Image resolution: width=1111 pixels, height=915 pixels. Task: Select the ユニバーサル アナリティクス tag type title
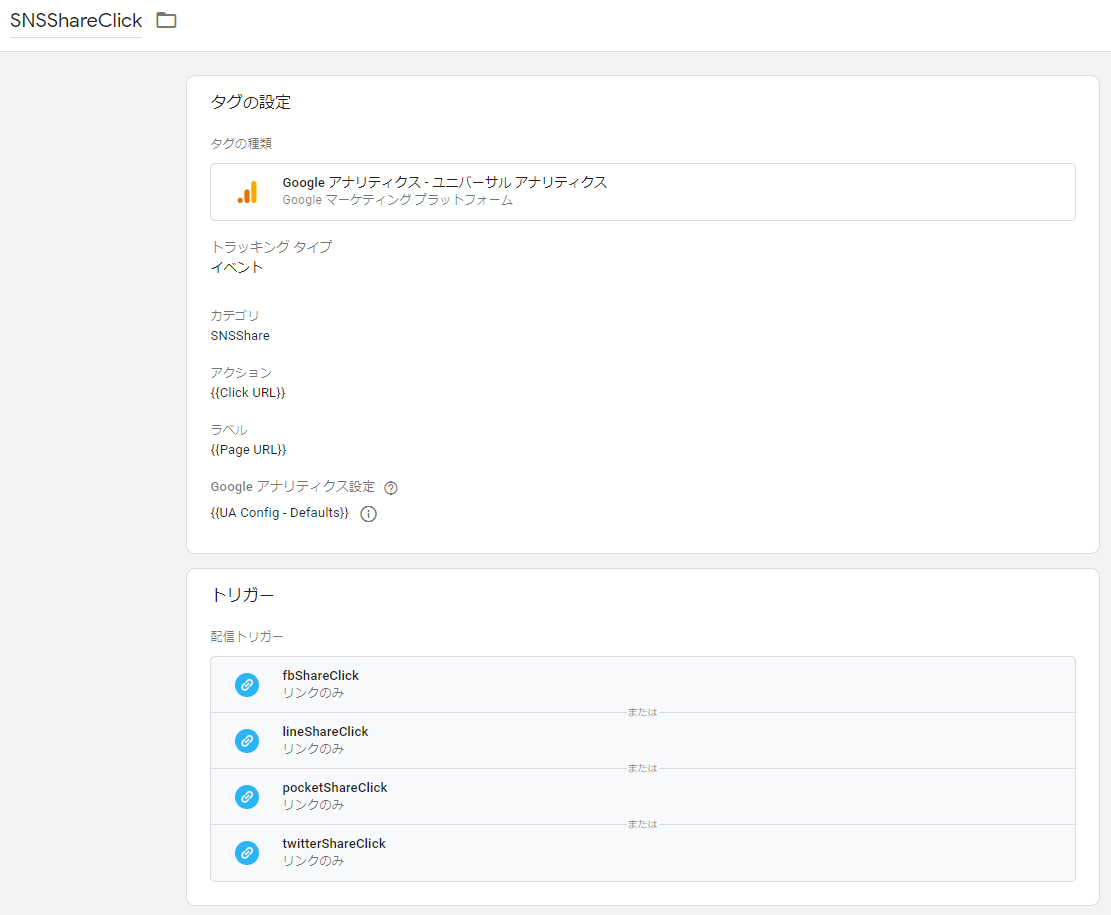click(444, 183)
